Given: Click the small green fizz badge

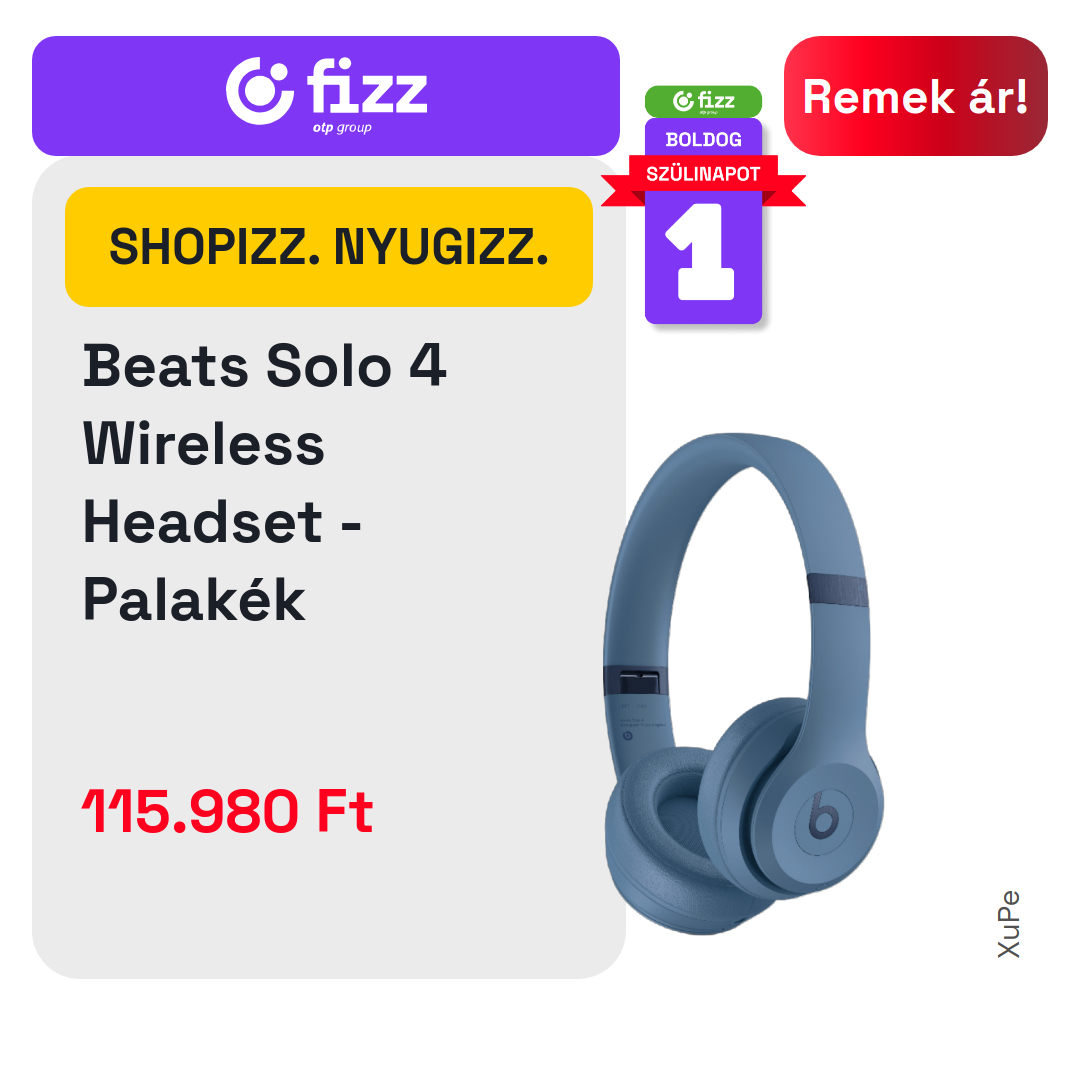Looking at the screenshot, I should [703, 101].
